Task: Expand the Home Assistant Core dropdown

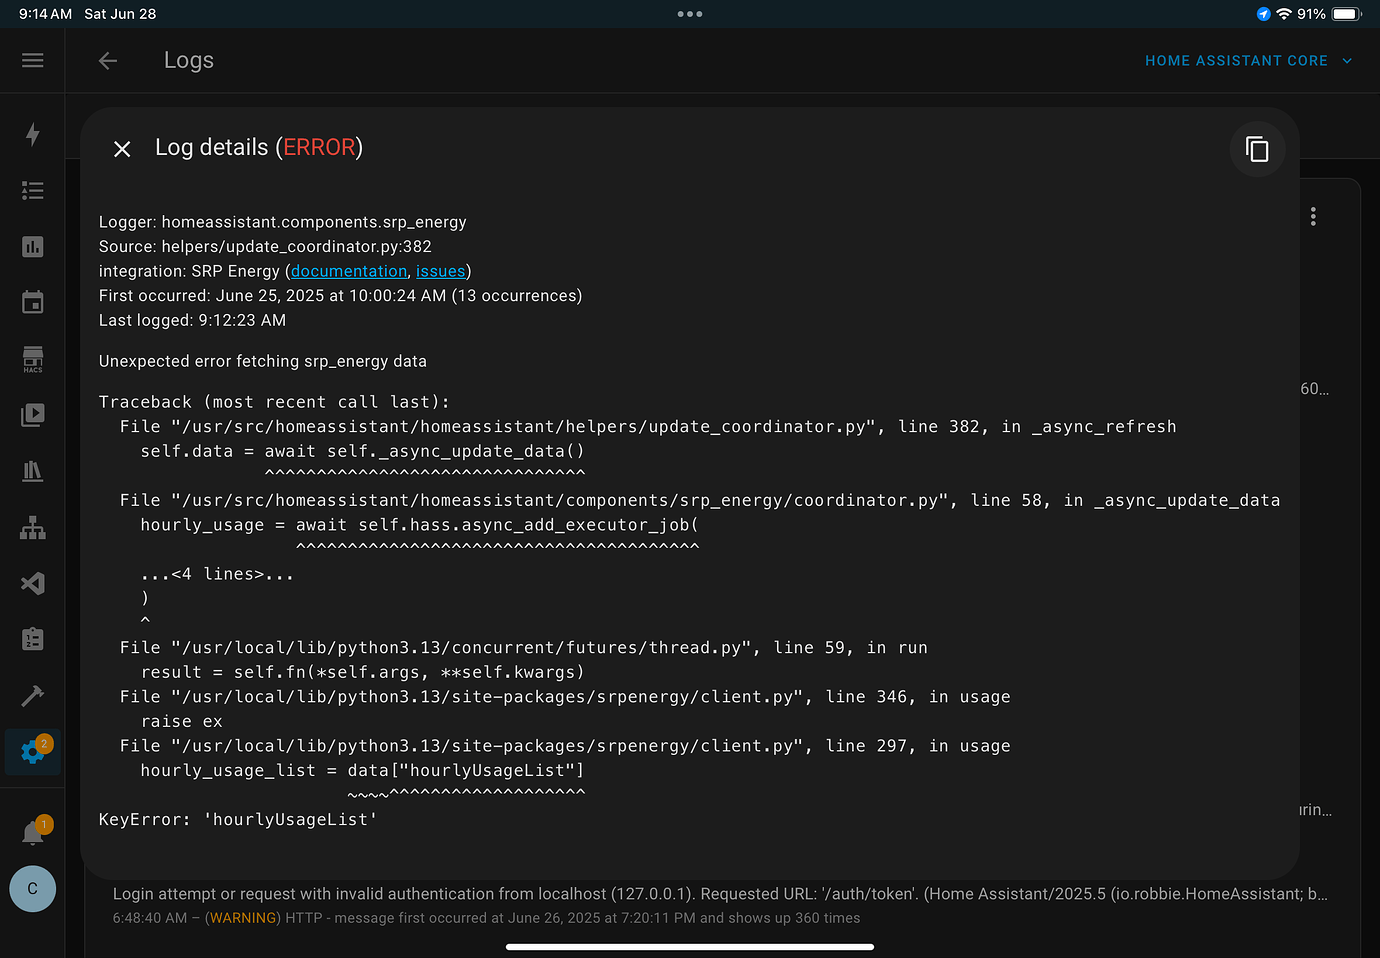Action: point(1248,61)
